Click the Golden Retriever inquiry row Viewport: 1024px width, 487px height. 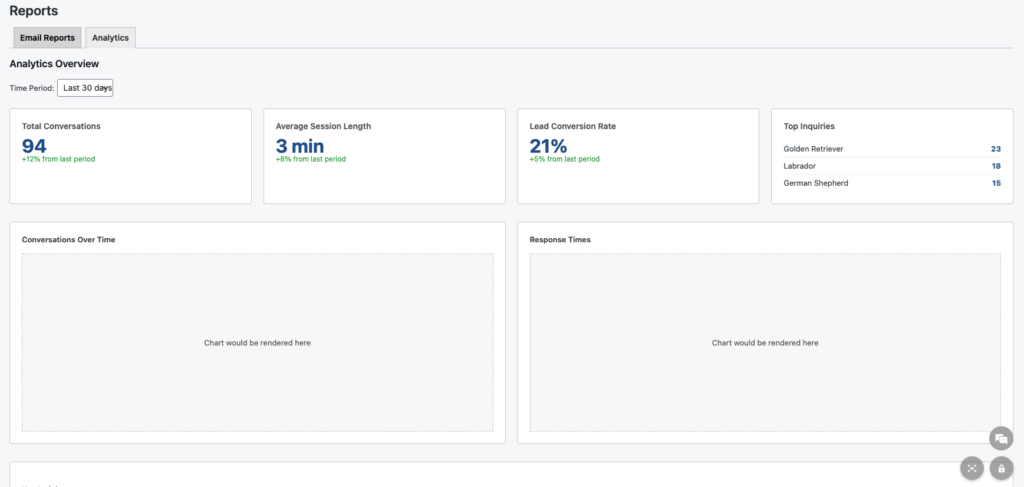click(892, 149)
